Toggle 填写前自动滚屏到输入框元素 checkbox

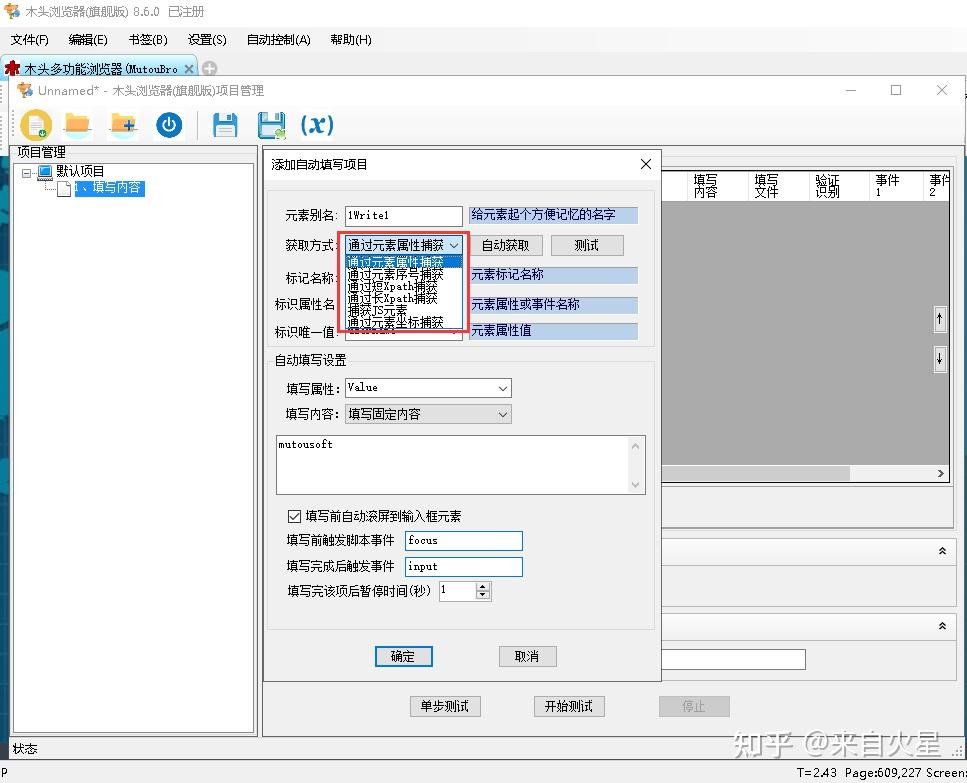(x=294, y=516)
